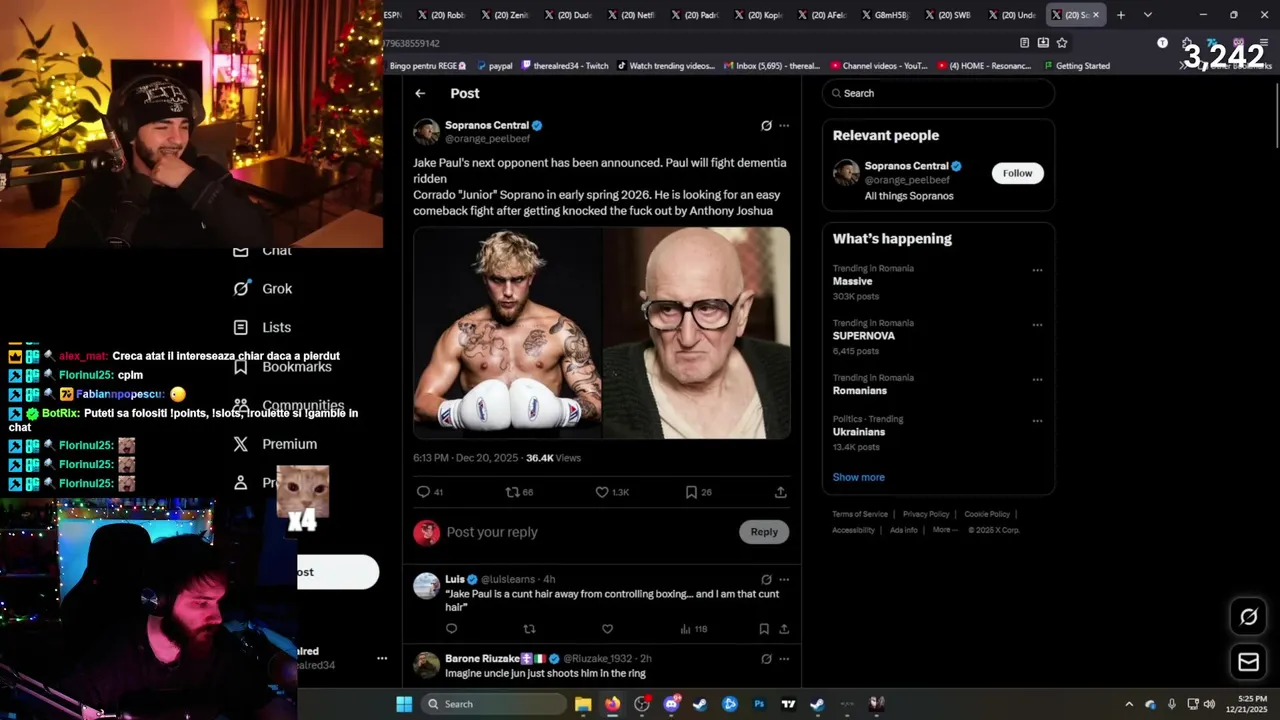The height and width of the screenshot is (720, 1280).
Task: Click the Reply button
Action: pyautogui.click(x=764, y=532)
